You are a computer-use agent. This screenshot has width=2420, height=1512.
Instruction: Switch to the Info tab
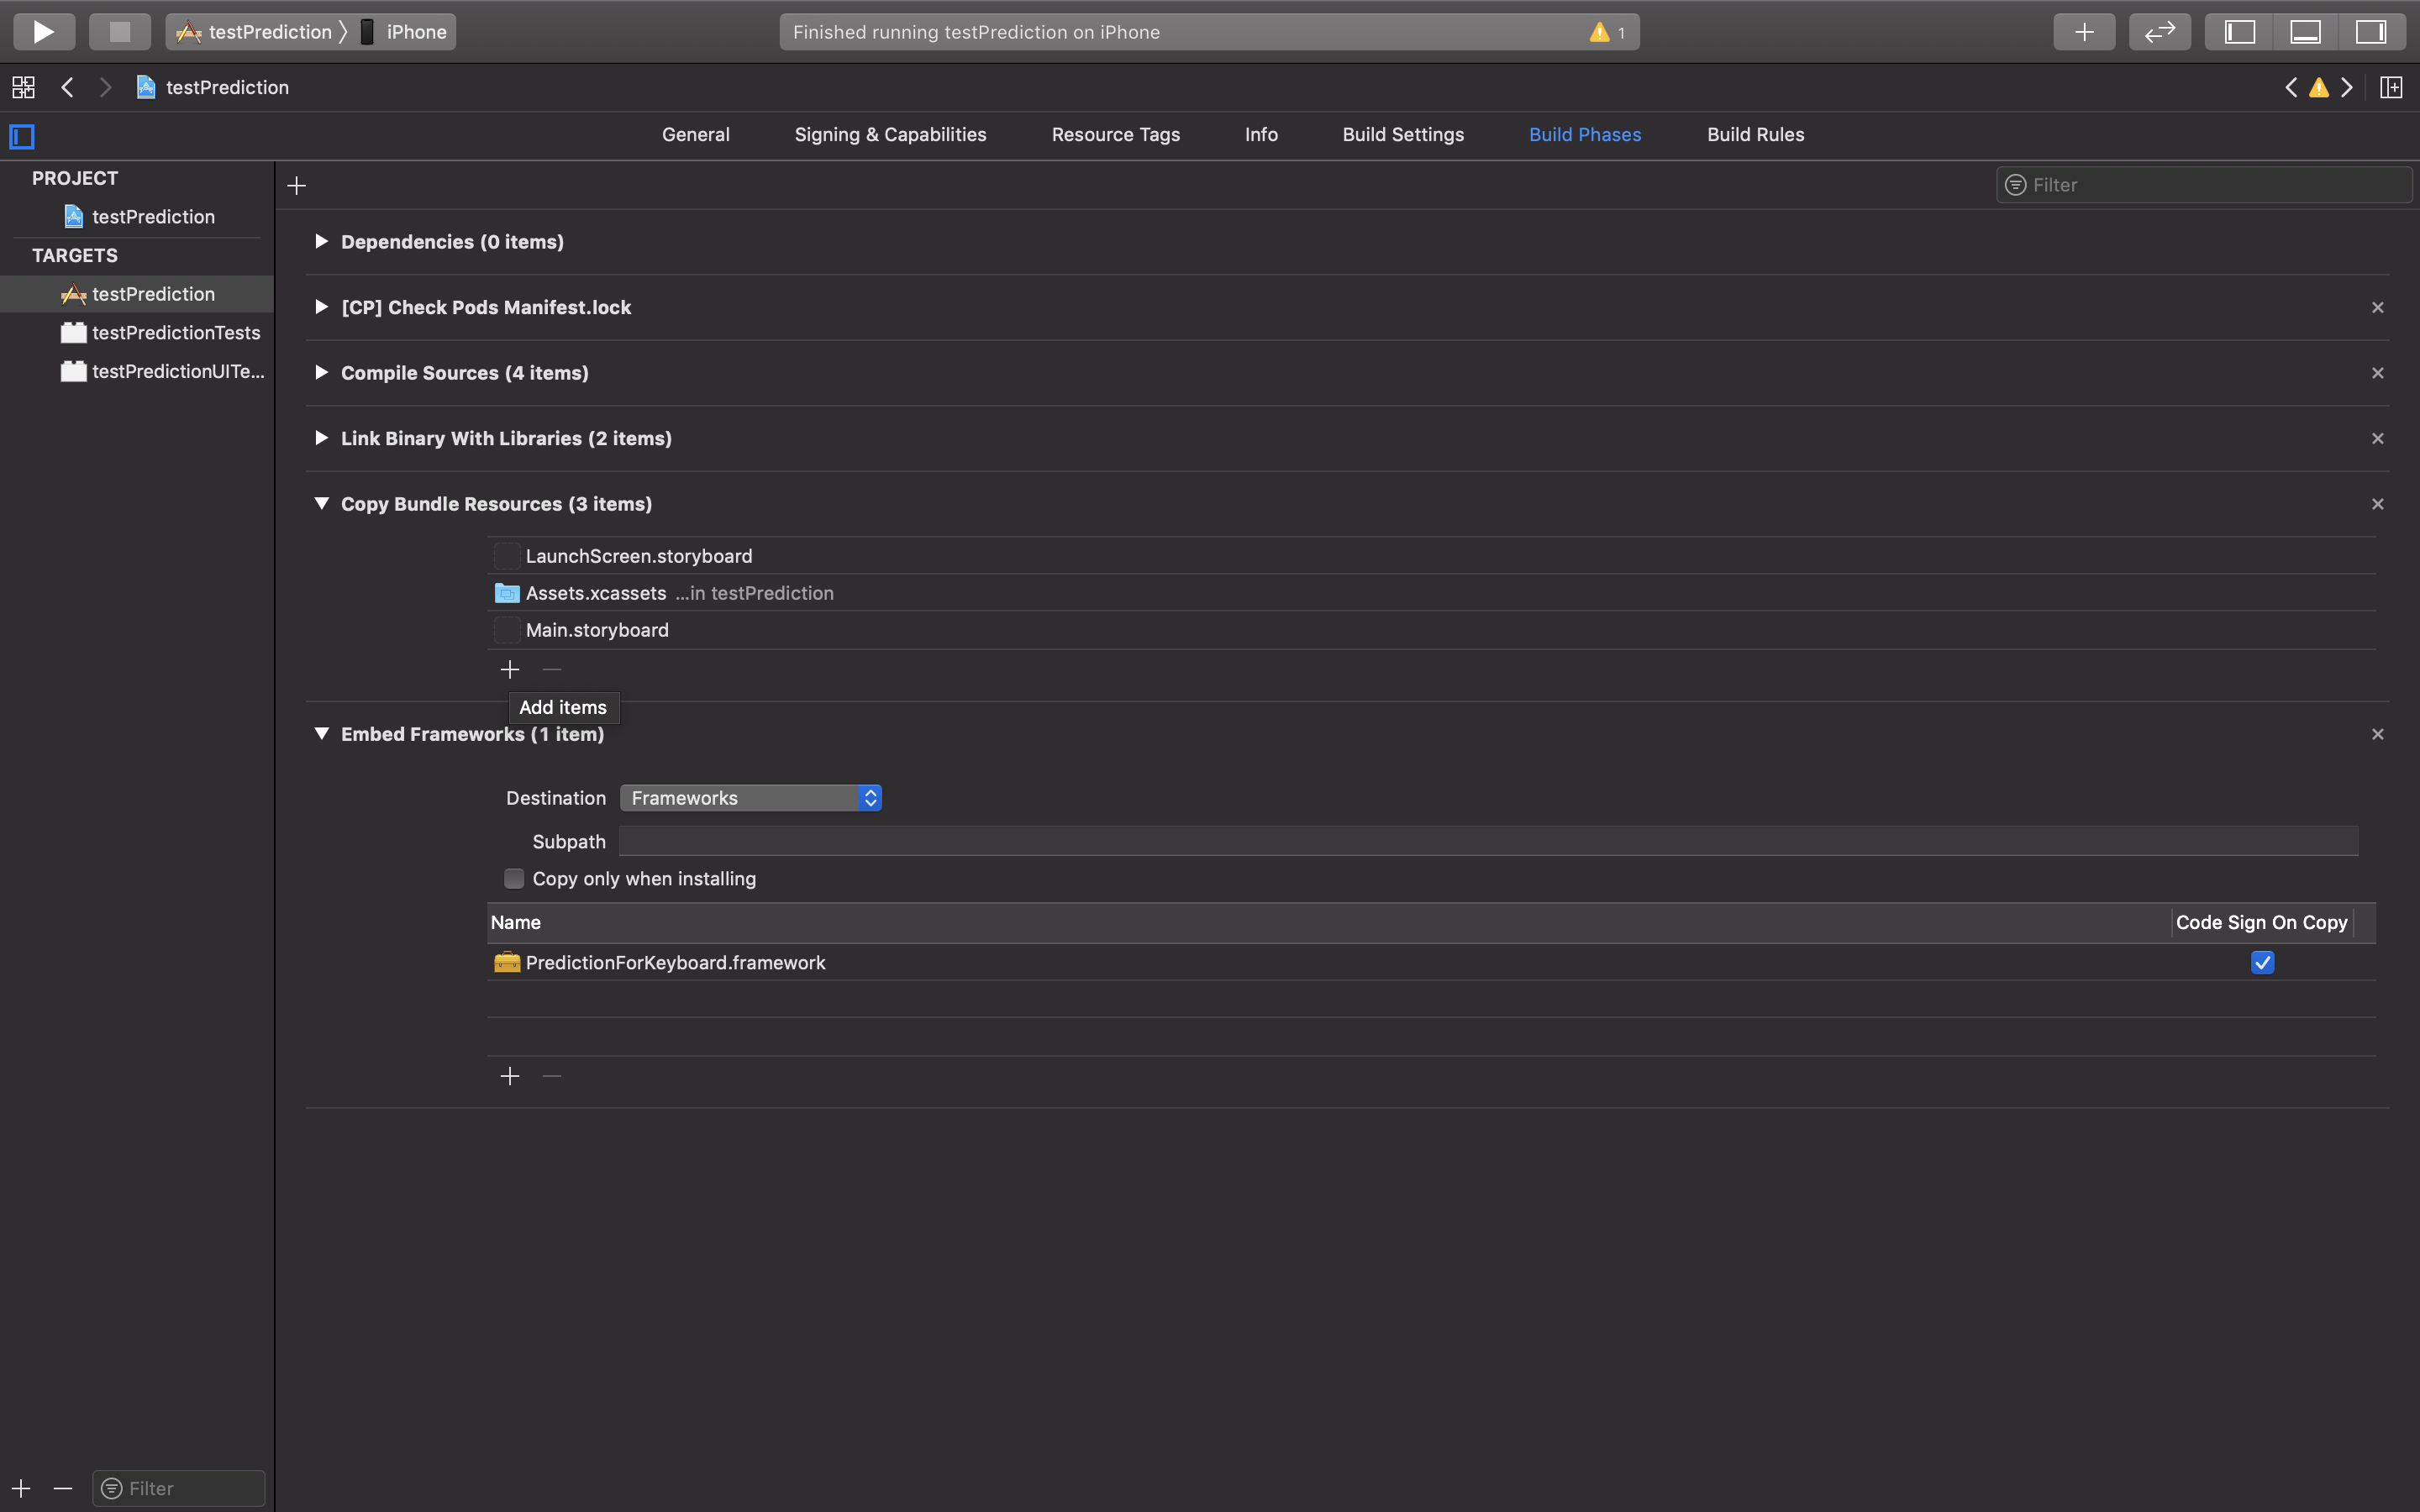[x=1261, y=135]
